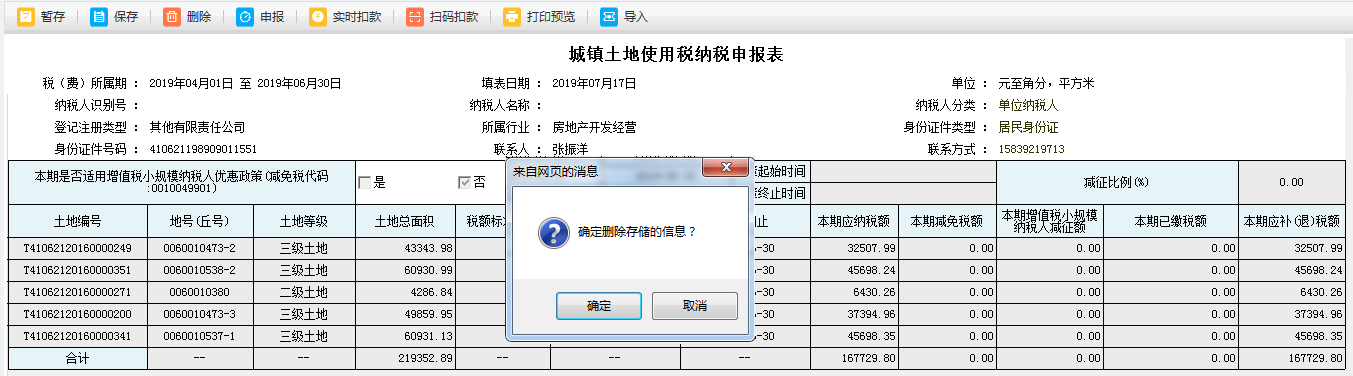The height and width of the screenshot is (376, 1353).
Task: Click the 打印预览 print preview icon
Action: coord(512,17)
